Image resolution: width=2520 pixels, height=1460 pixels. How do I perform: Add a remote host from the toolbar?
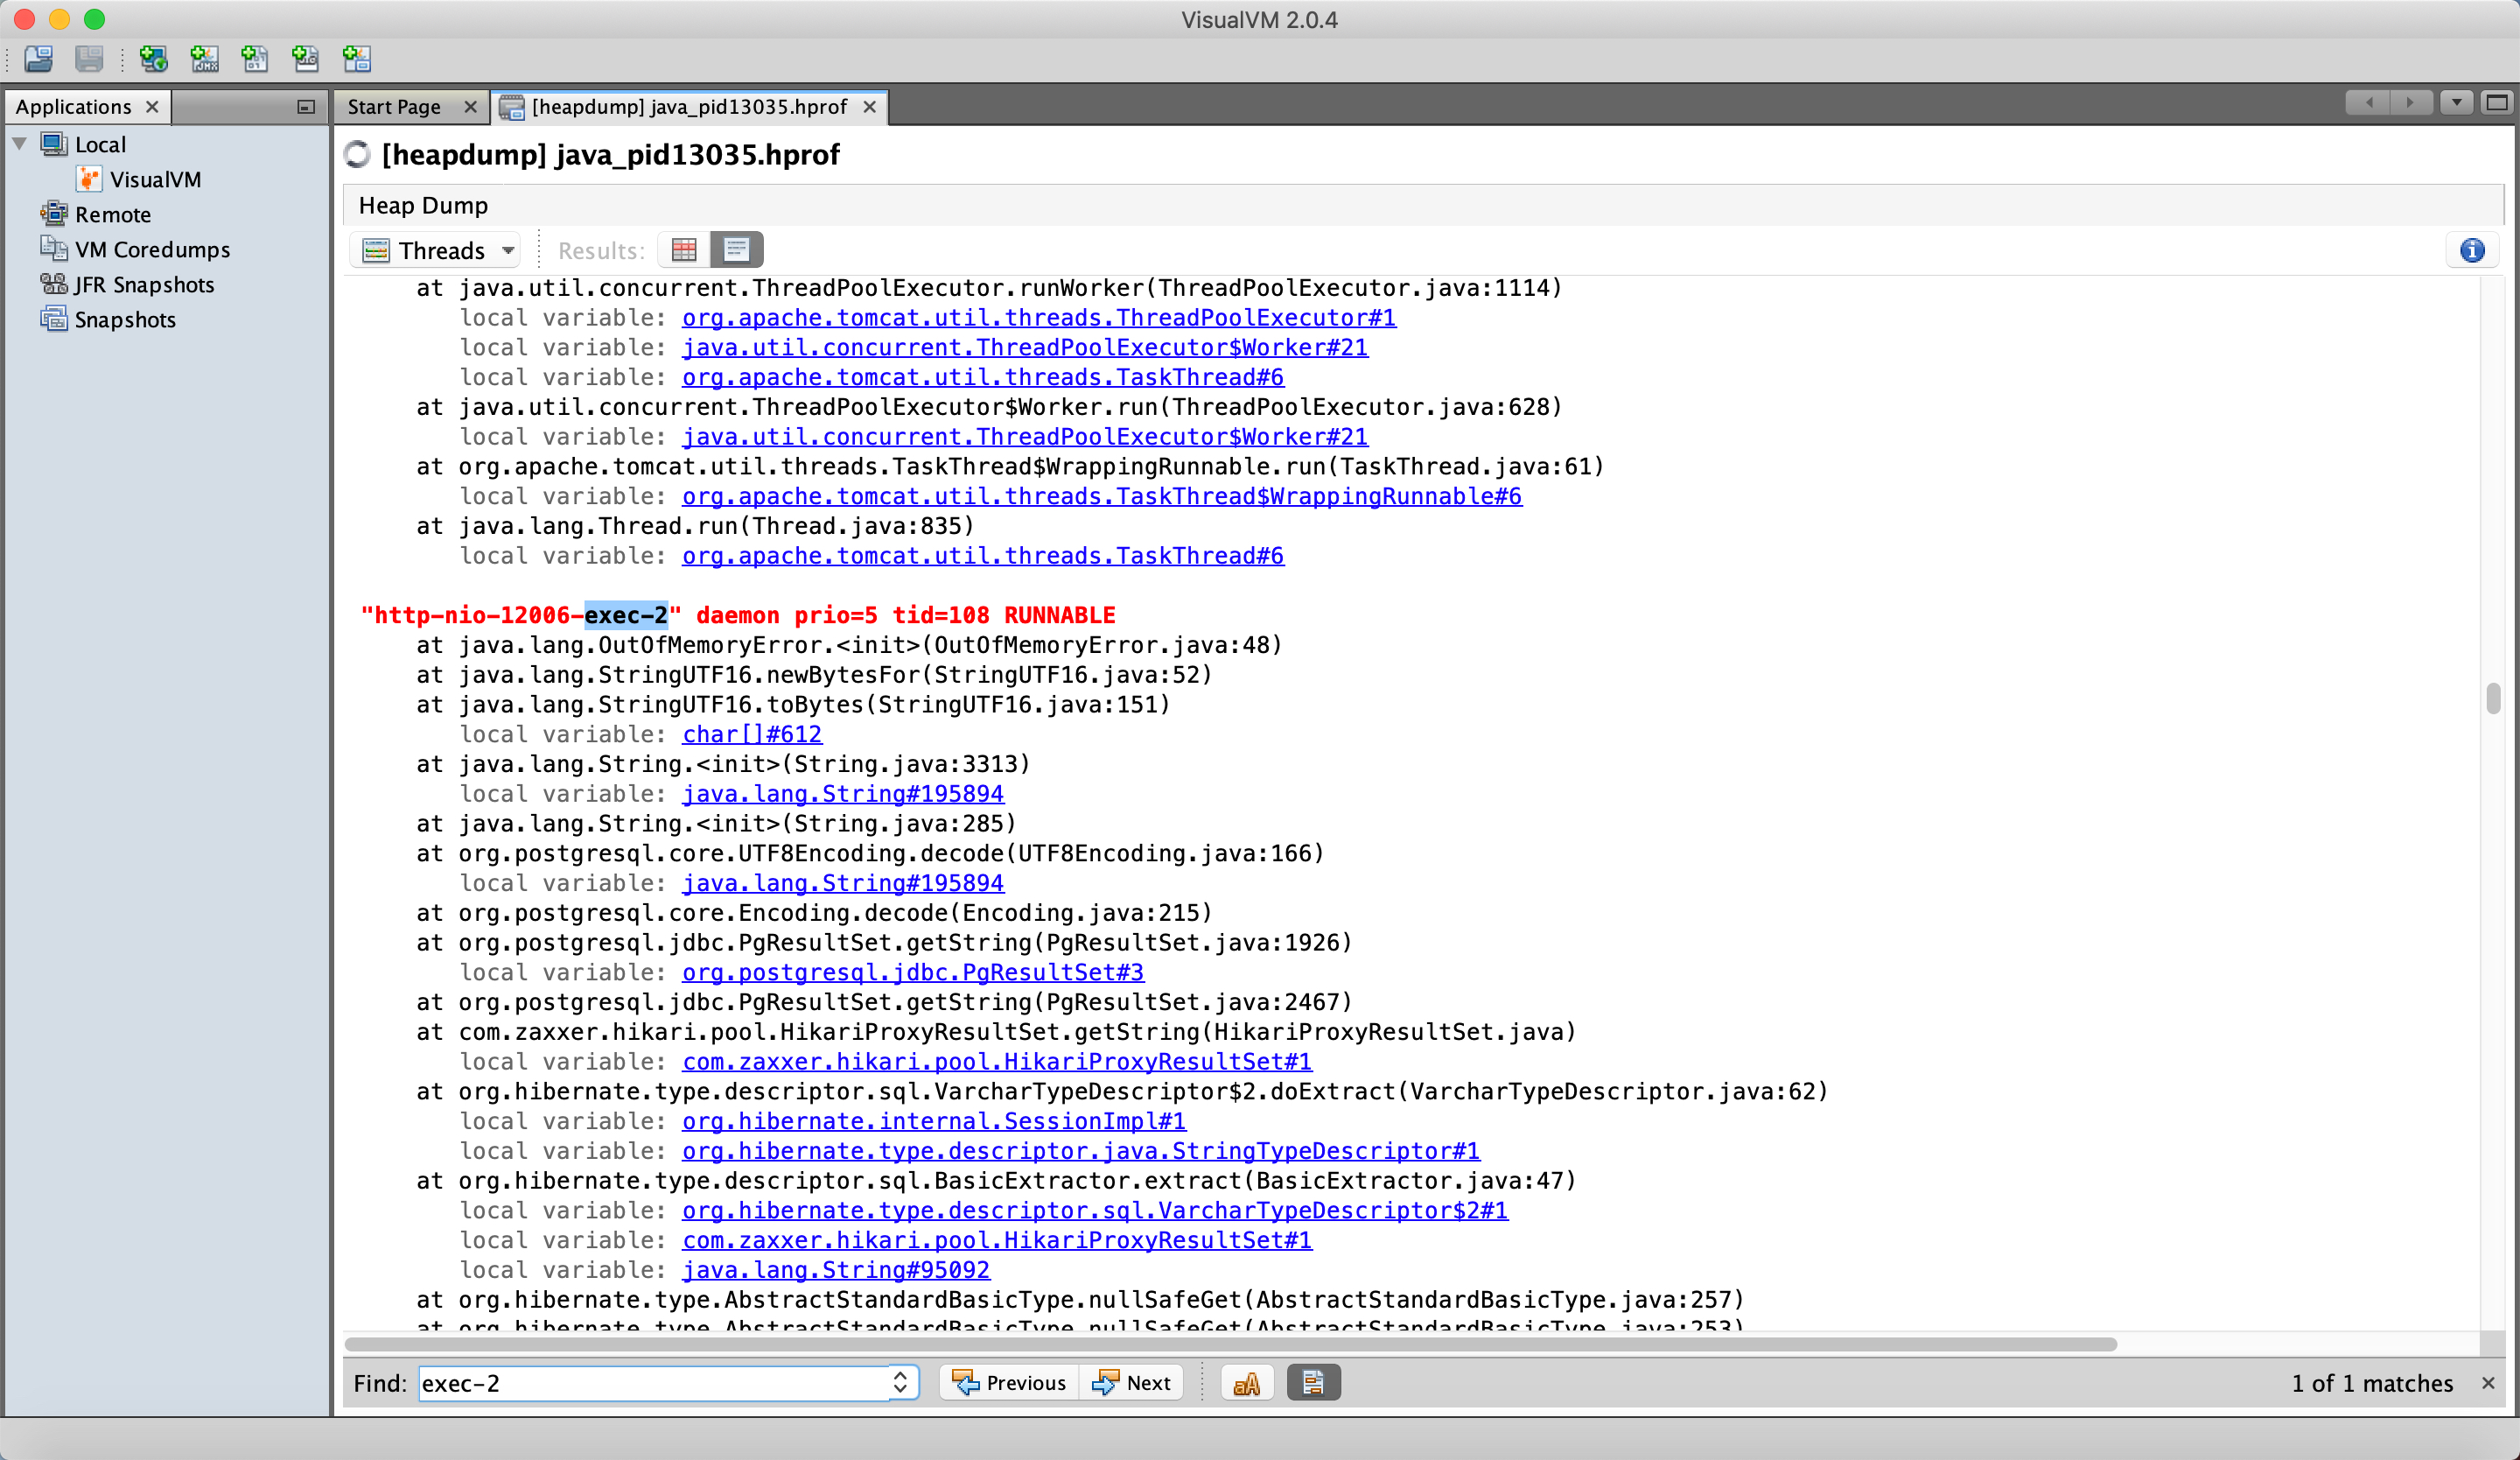(153, 59)
